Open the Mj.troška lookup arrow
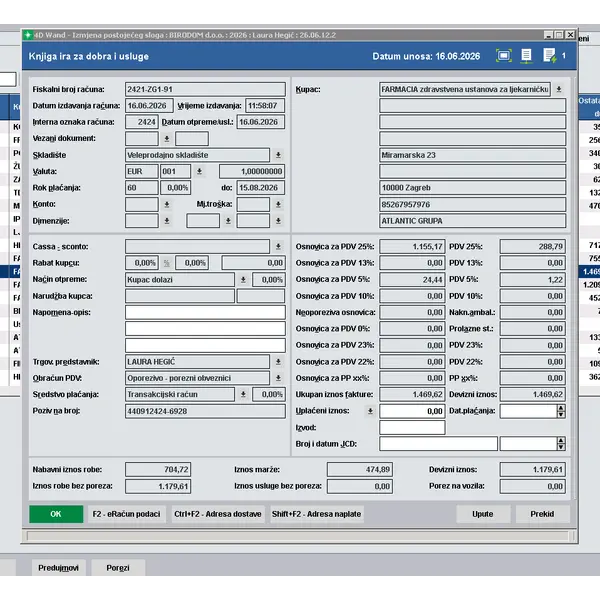Screen dimensions: 600x600 click(x=278, y=204)
